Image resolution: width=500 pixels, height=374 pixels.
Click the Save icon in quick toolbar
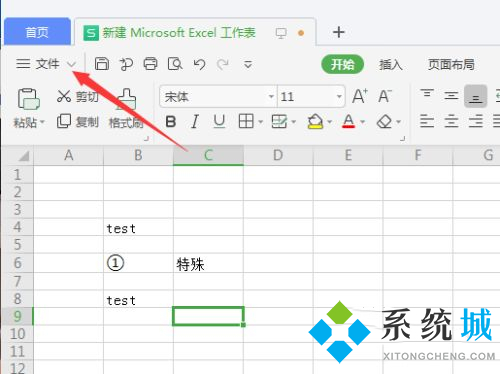tap(102, 63)
